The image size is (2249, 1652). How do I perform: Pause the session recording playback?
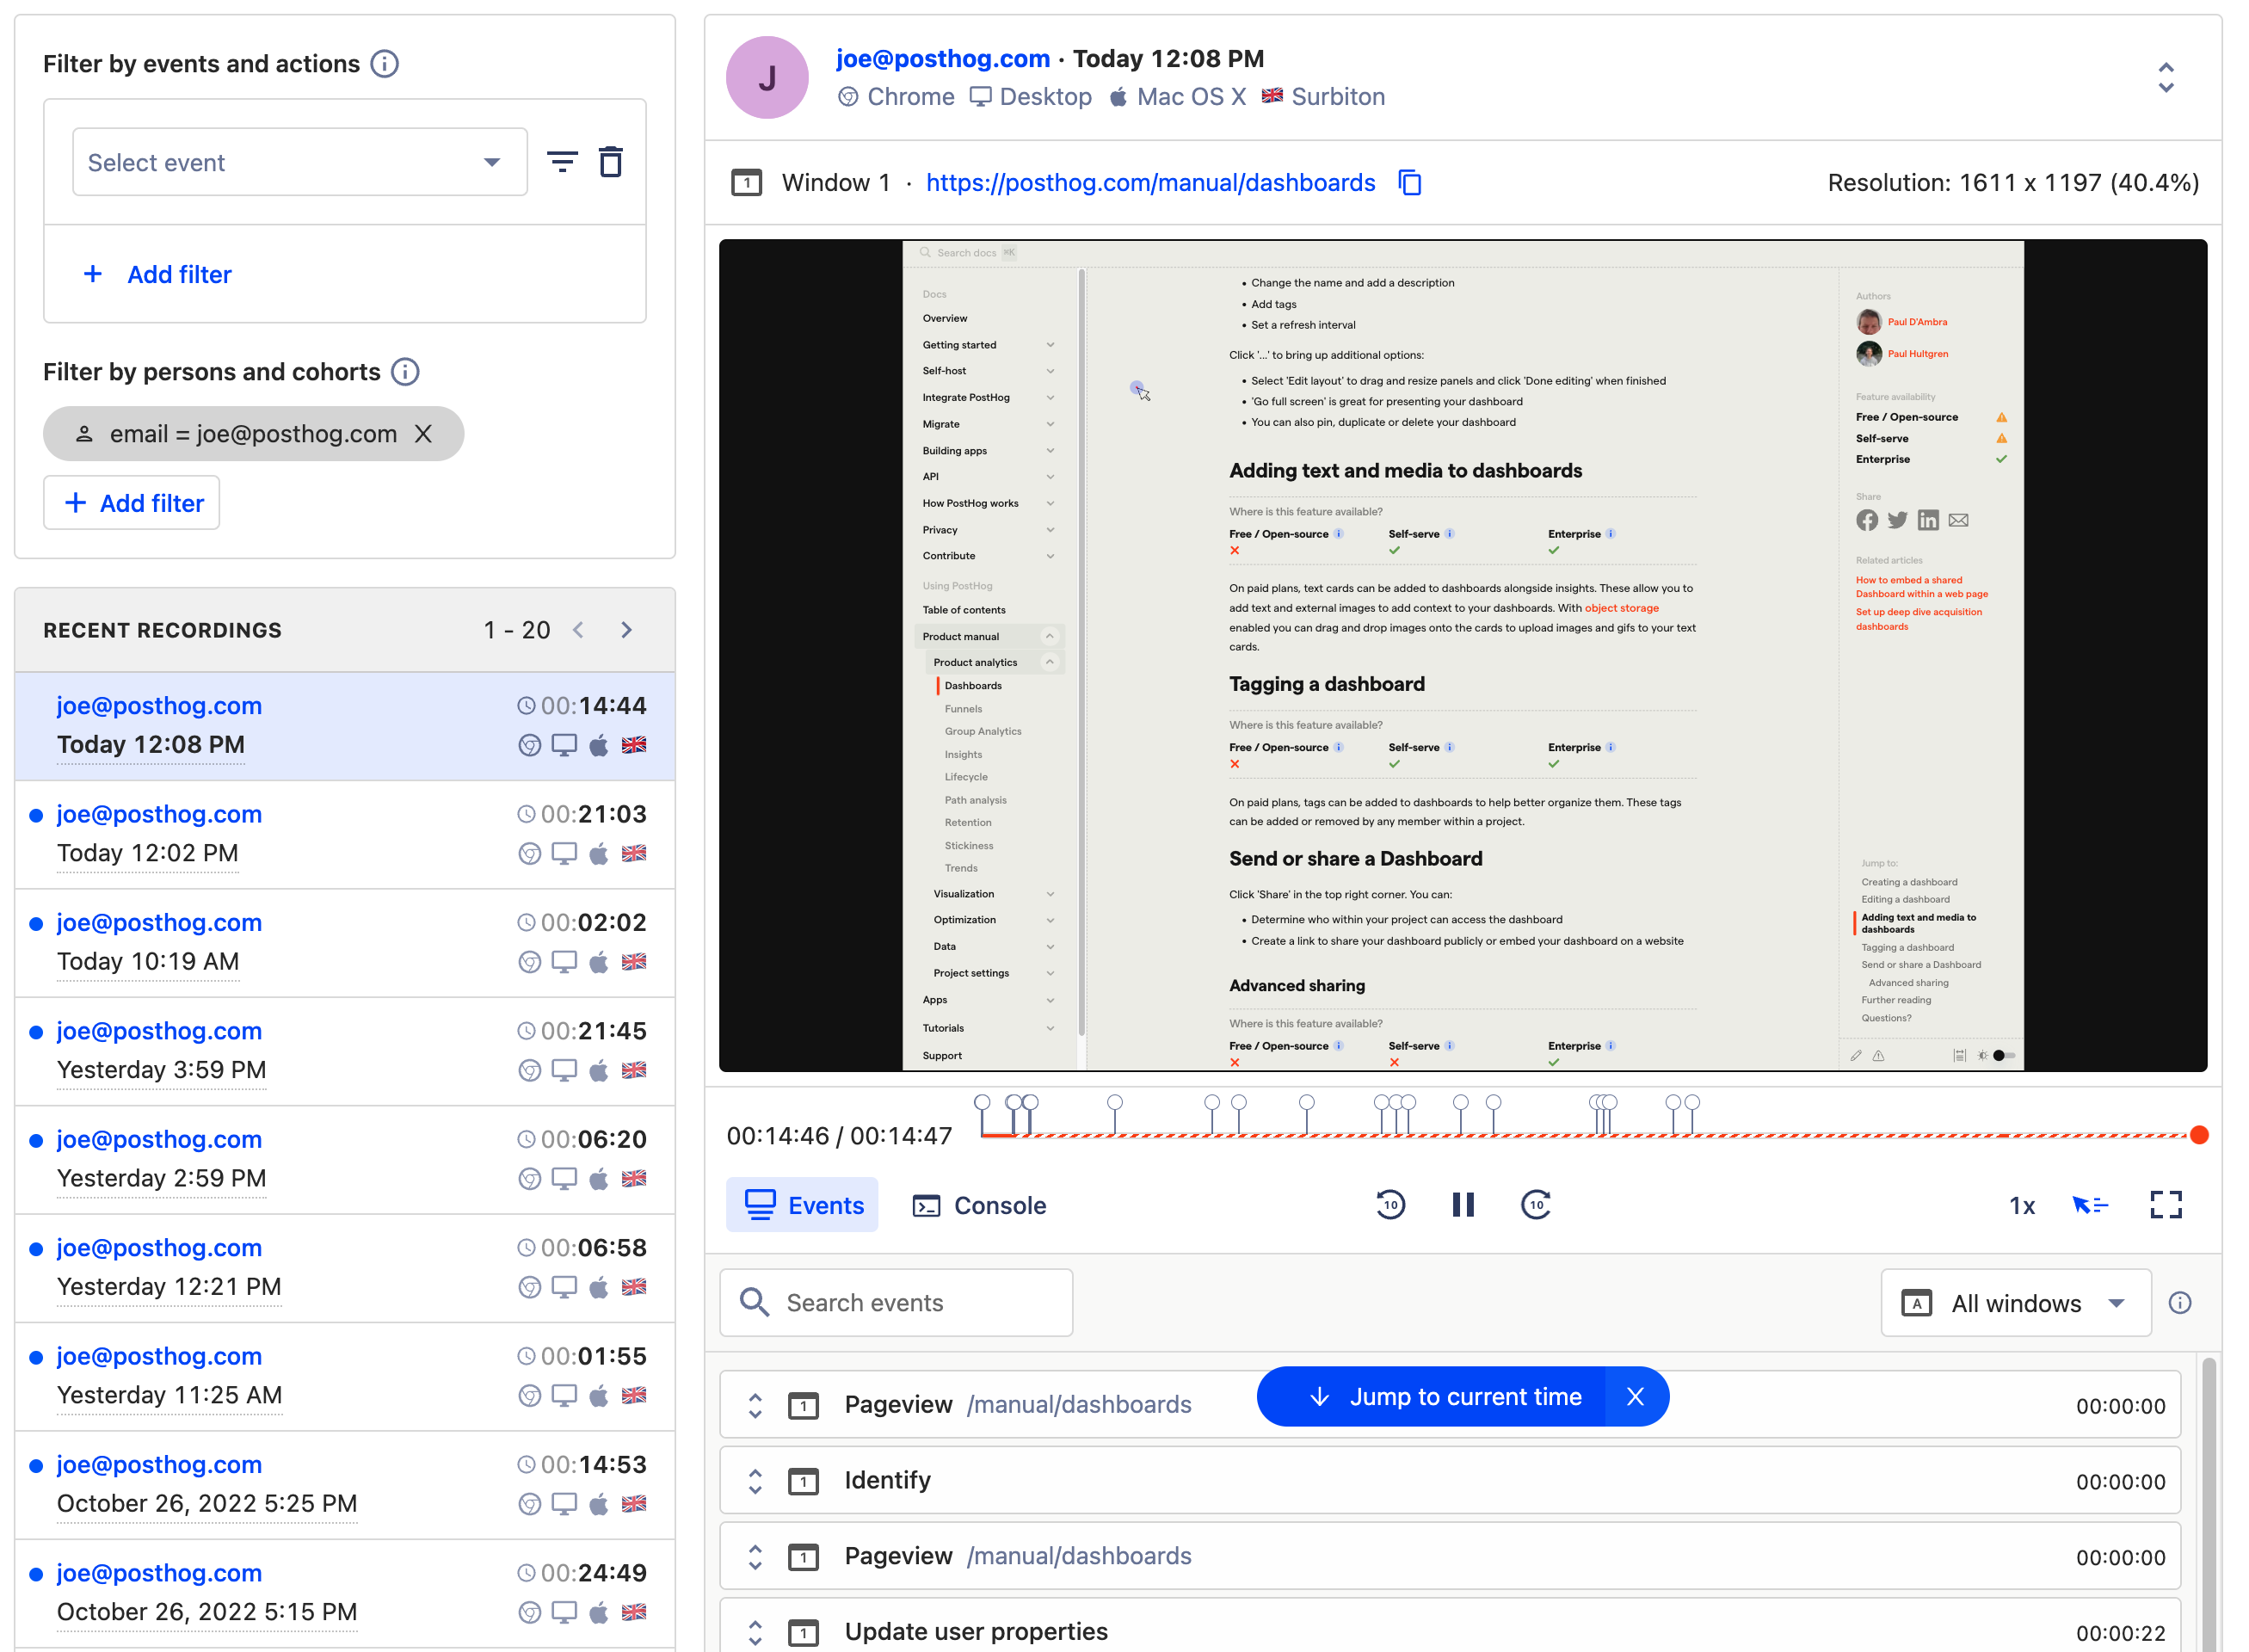[x=1463, y=1205]
